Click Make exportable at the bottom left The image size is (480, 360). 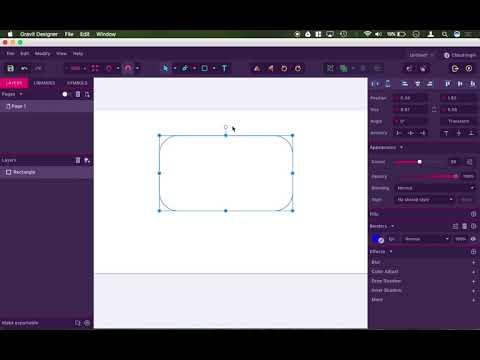20,323
